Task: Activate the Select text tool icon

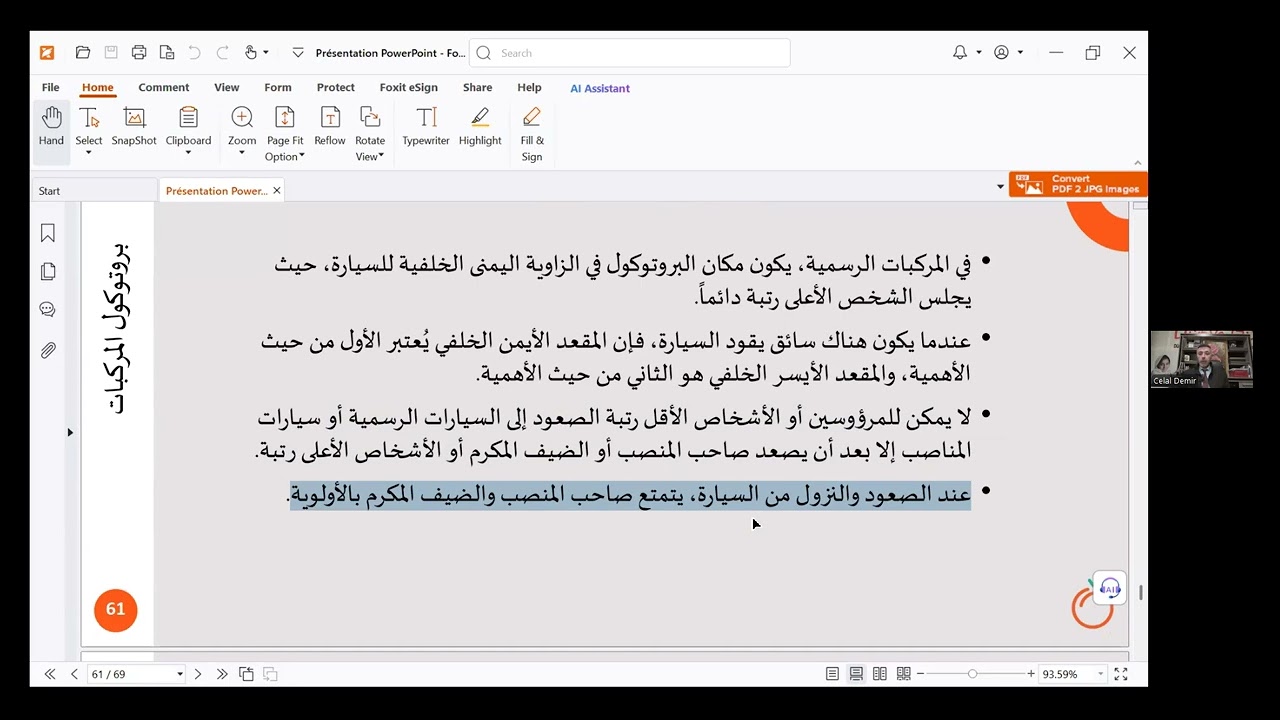Action: (x=89, y=118)
